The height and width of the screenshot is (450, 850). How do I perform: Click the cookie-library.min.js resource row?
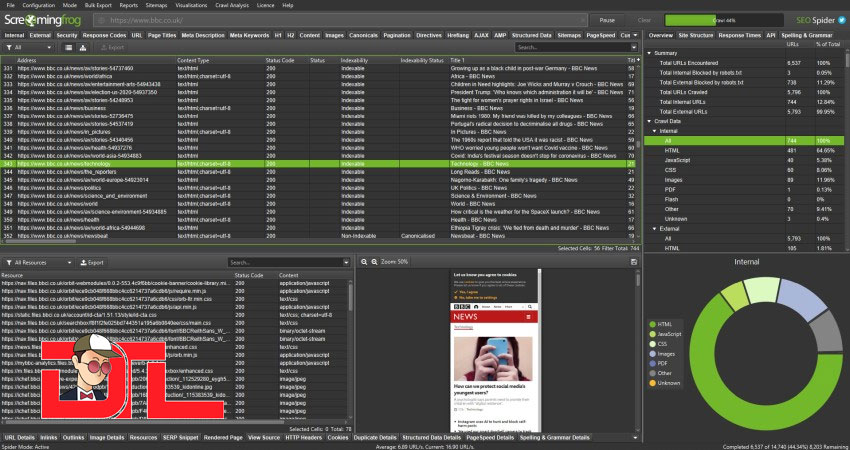coord(176,283)
